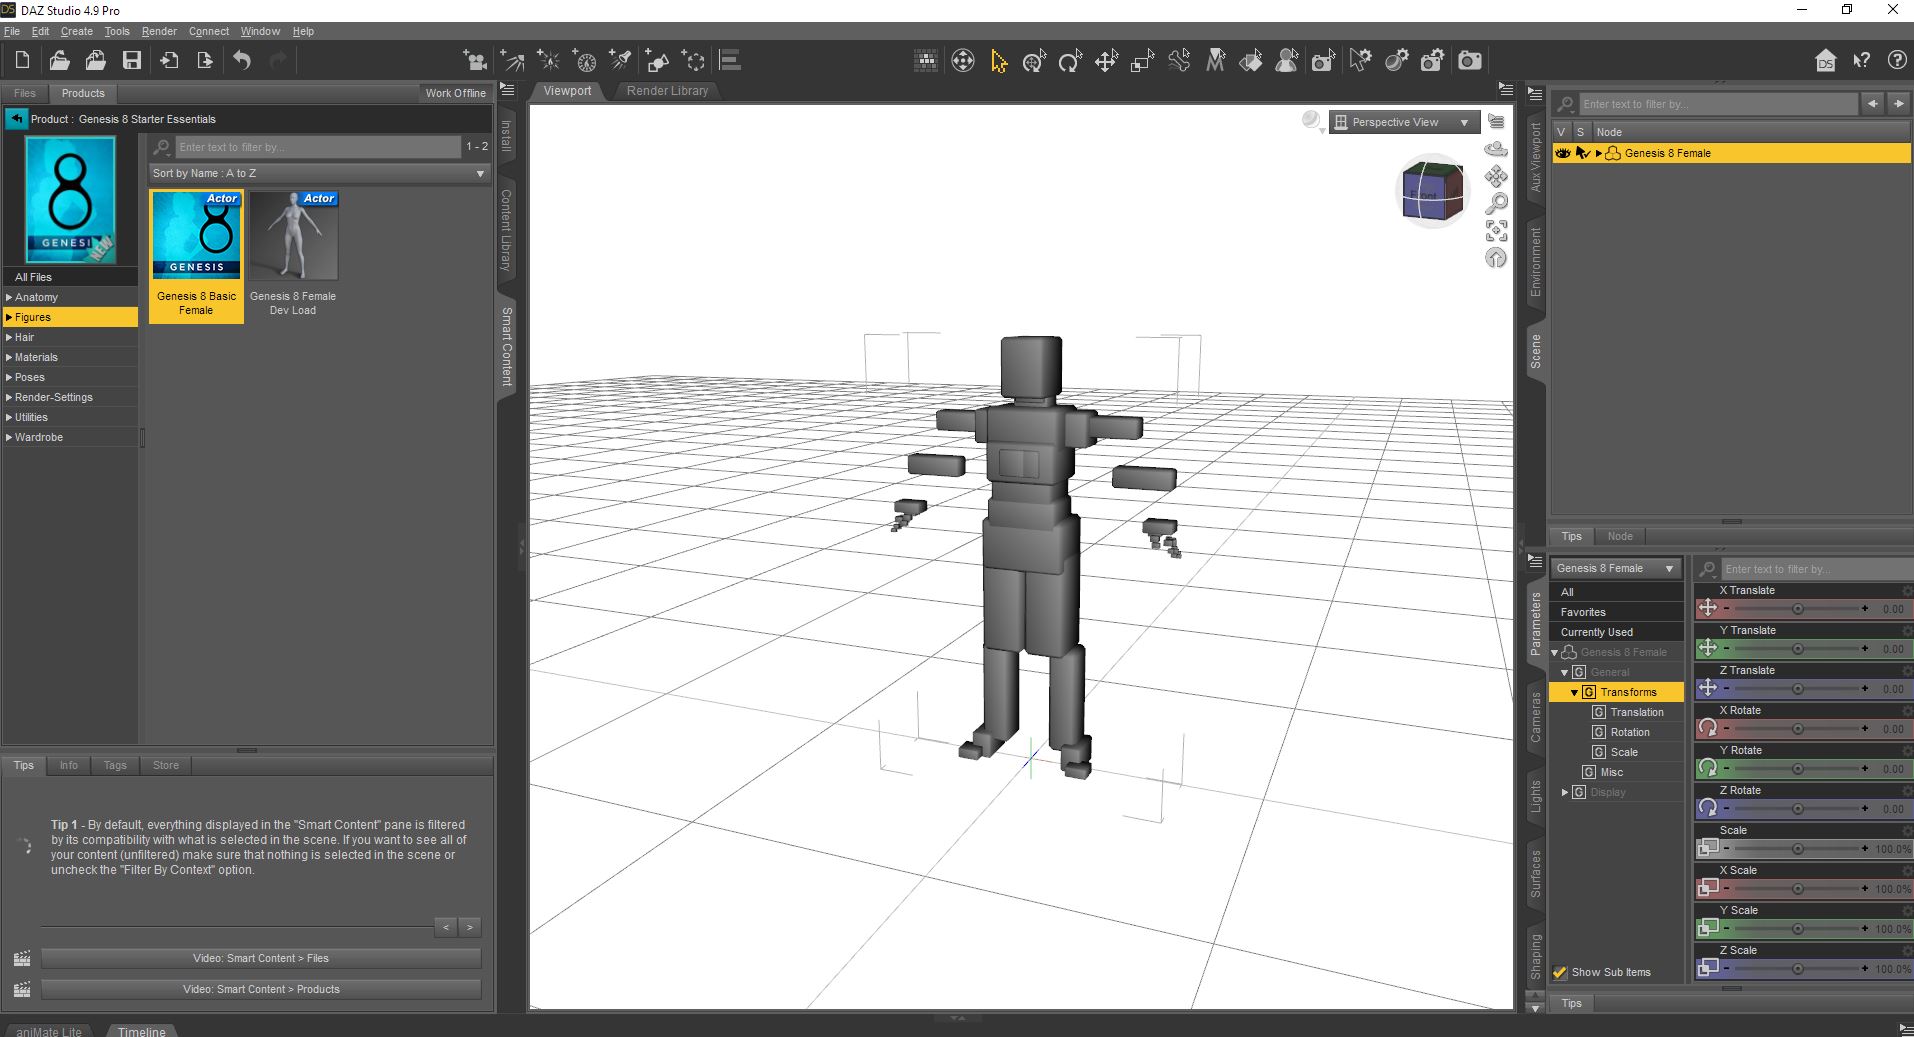Toggle the Show Sub Items checkbox
This screenshot has height=1037, width=1914.
(1560, 972)
